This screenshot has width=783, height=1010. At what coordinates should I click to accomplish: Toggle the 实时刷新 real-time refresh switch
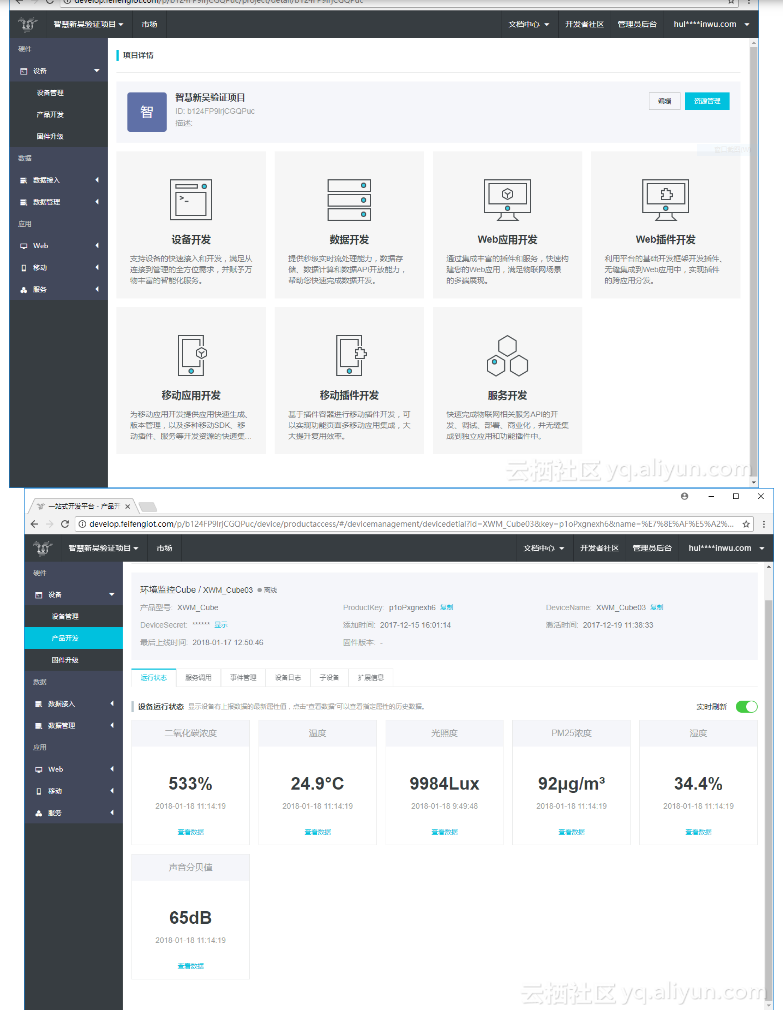click(746, 707)
